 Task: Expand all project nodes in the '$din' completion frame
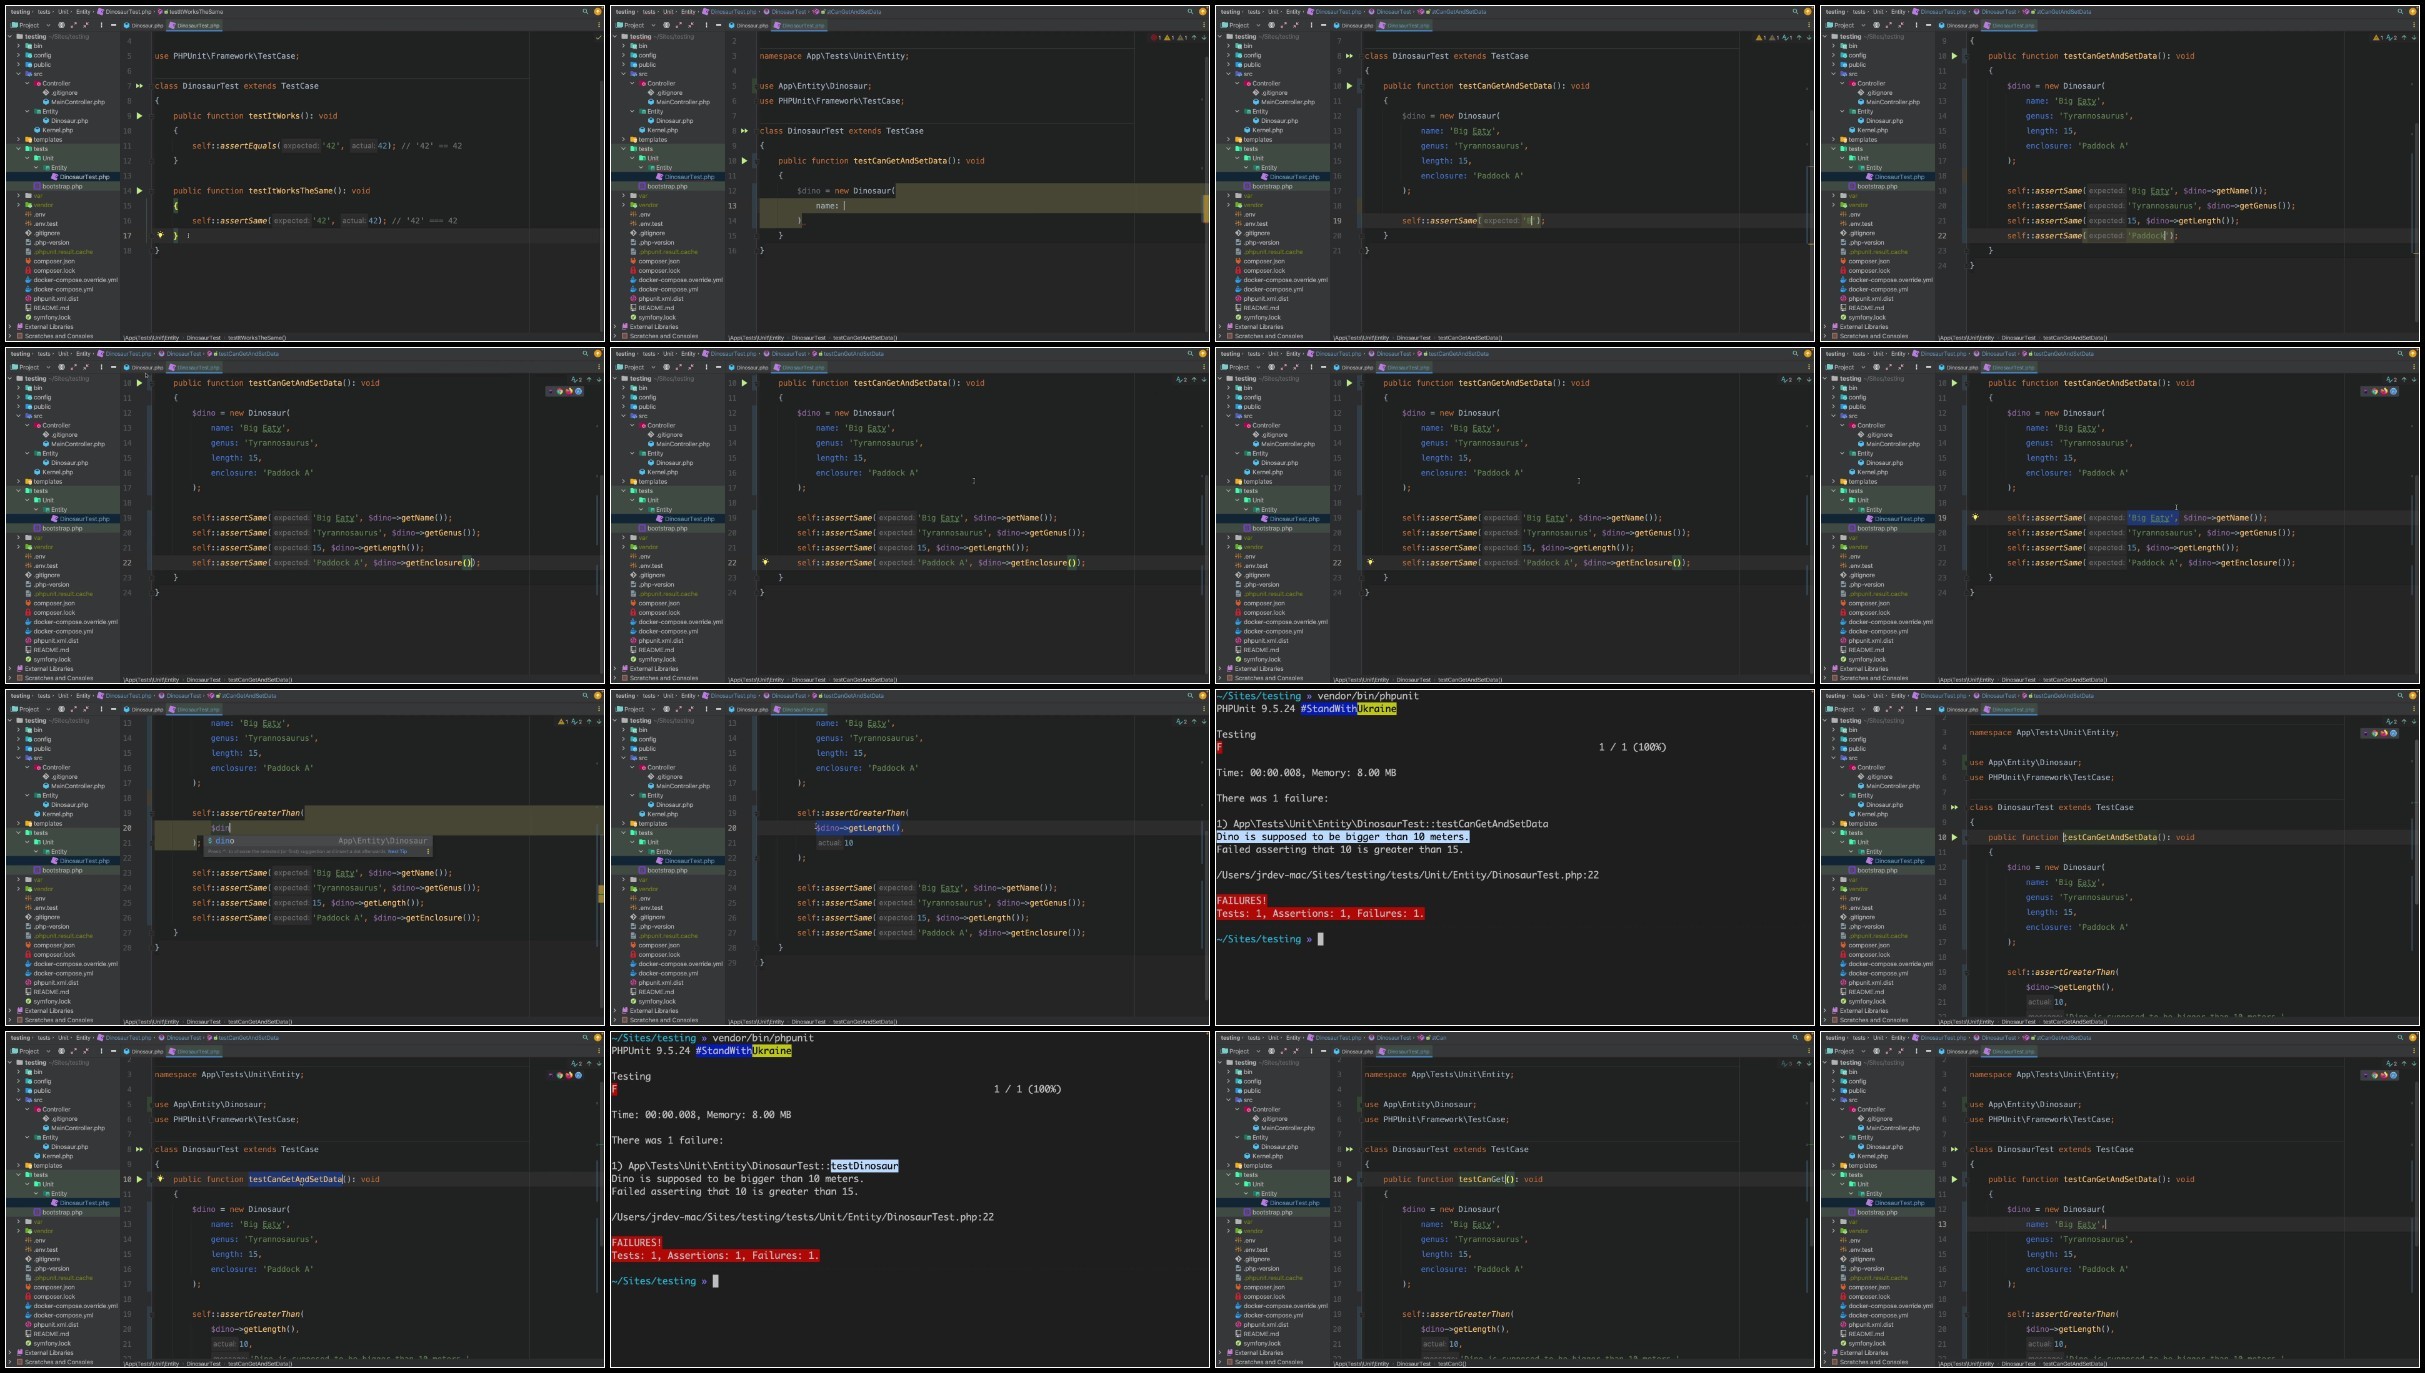coord(74,709)
